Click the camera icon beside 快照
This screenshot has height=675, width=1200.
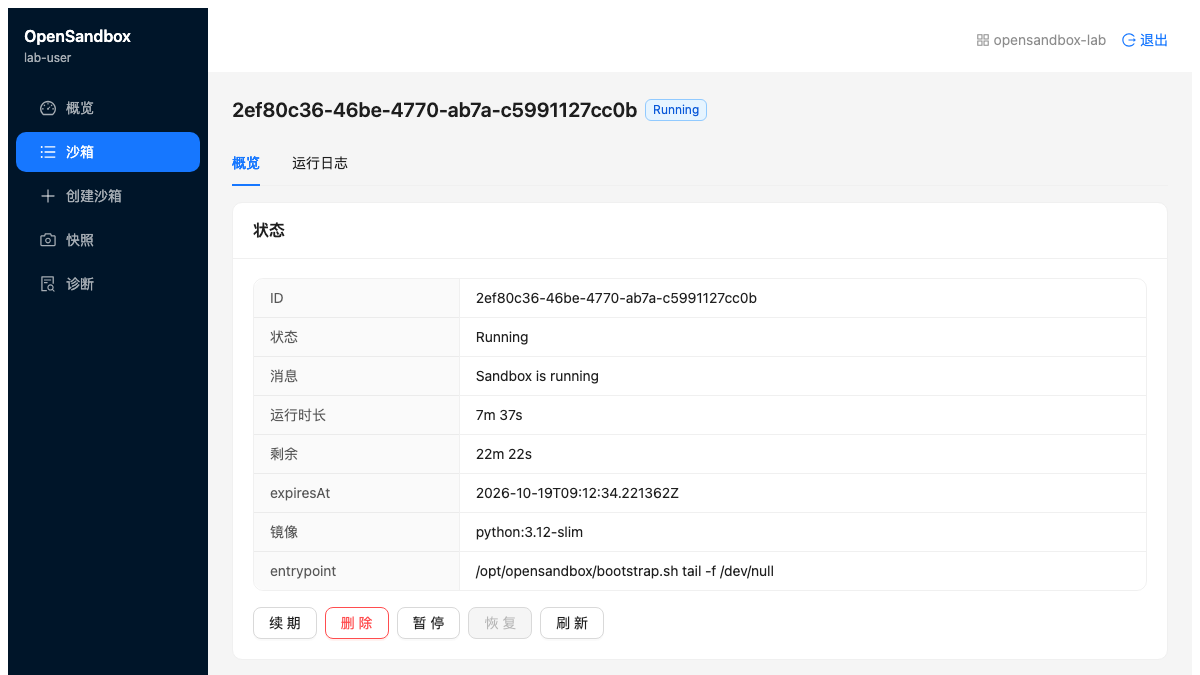click(48, 240)
